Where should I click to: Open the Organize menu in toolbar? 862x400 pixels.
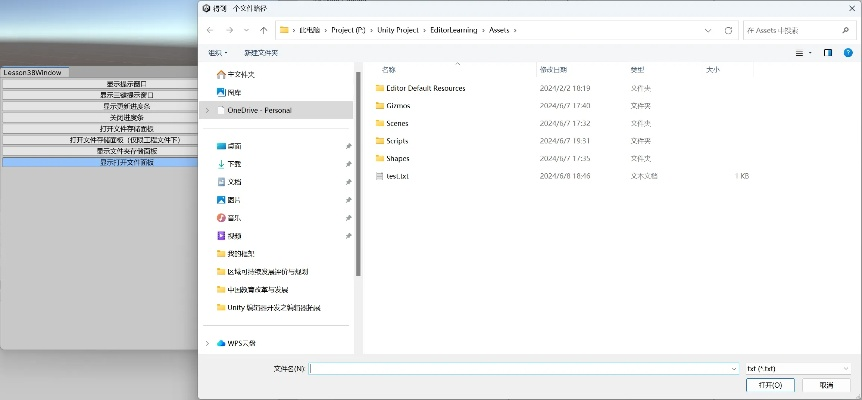click(x=217, y=52)
